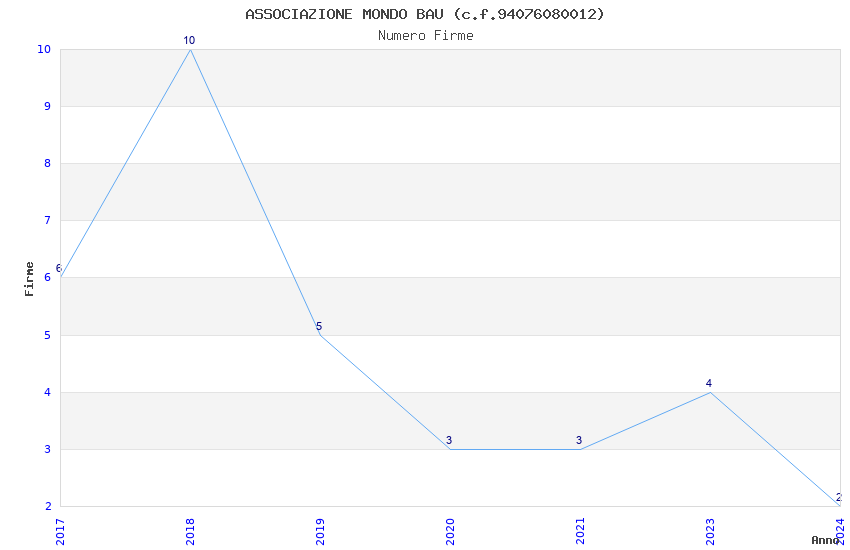Click the y-axis tick value 5
Viewport: 850px width, 550px height.
click(48, 335)
